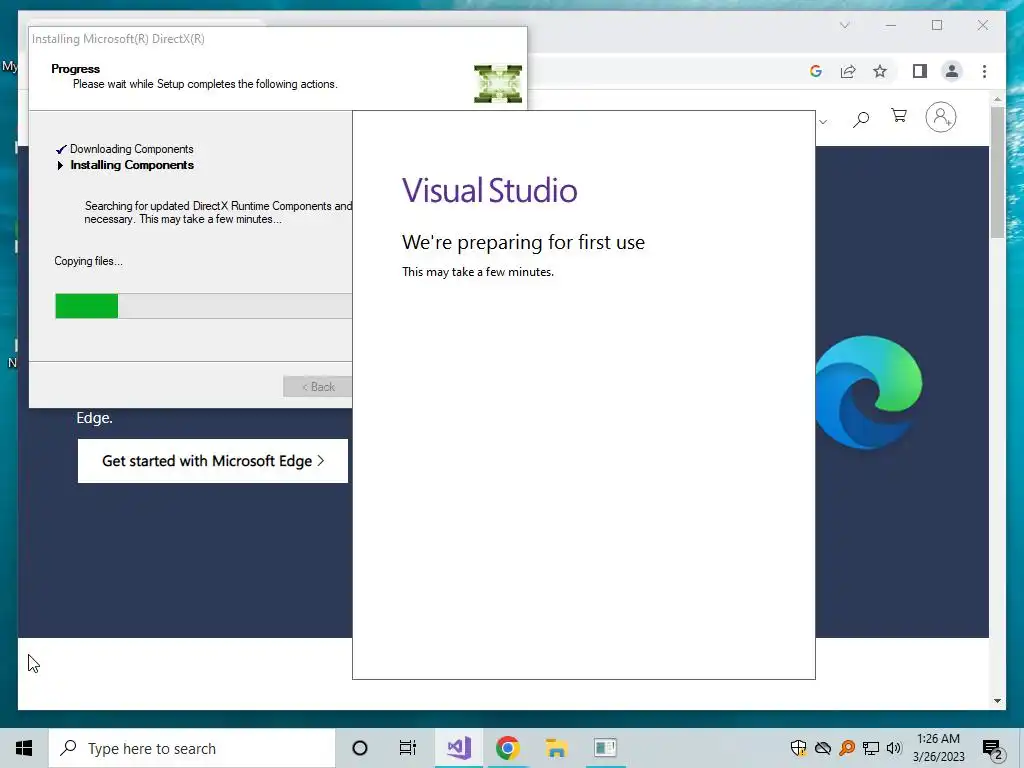Open Cortana circle icon on the taskbar
This screenshot has width=1024, height=768.
click(x=359, y=748)
